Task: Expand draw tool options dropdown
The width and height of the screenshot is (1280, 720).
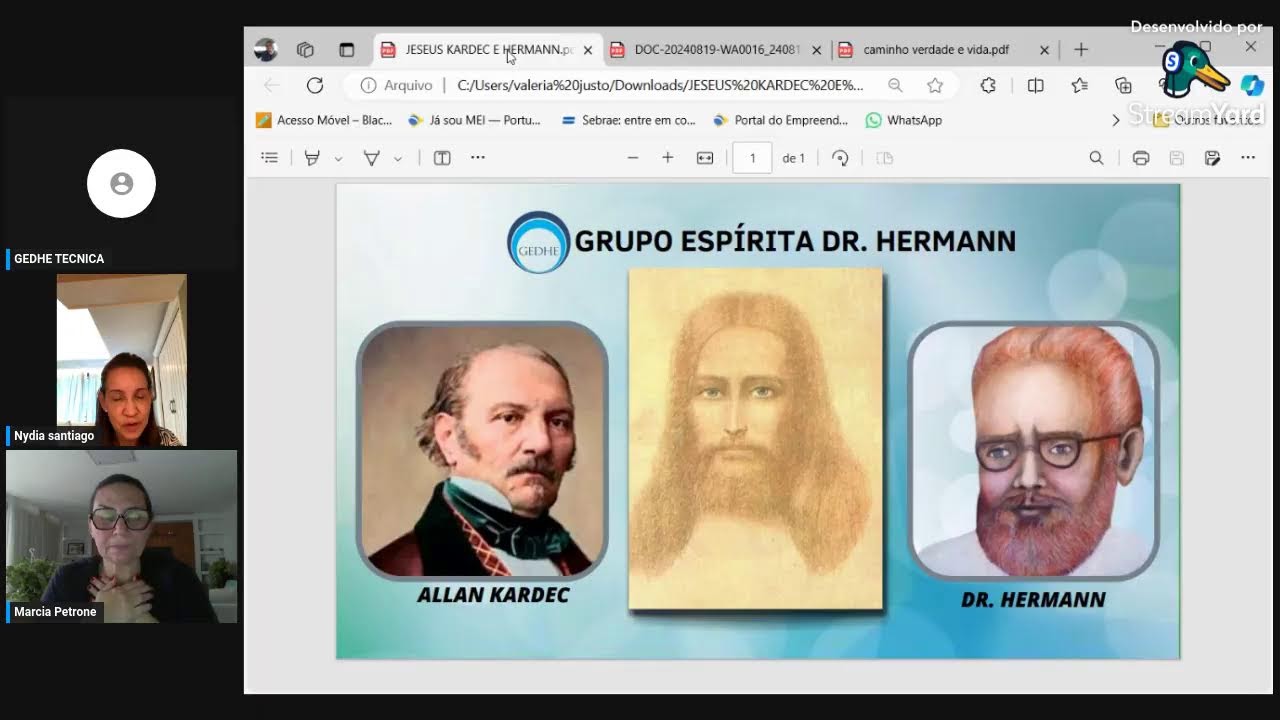Action: point(398,158)
